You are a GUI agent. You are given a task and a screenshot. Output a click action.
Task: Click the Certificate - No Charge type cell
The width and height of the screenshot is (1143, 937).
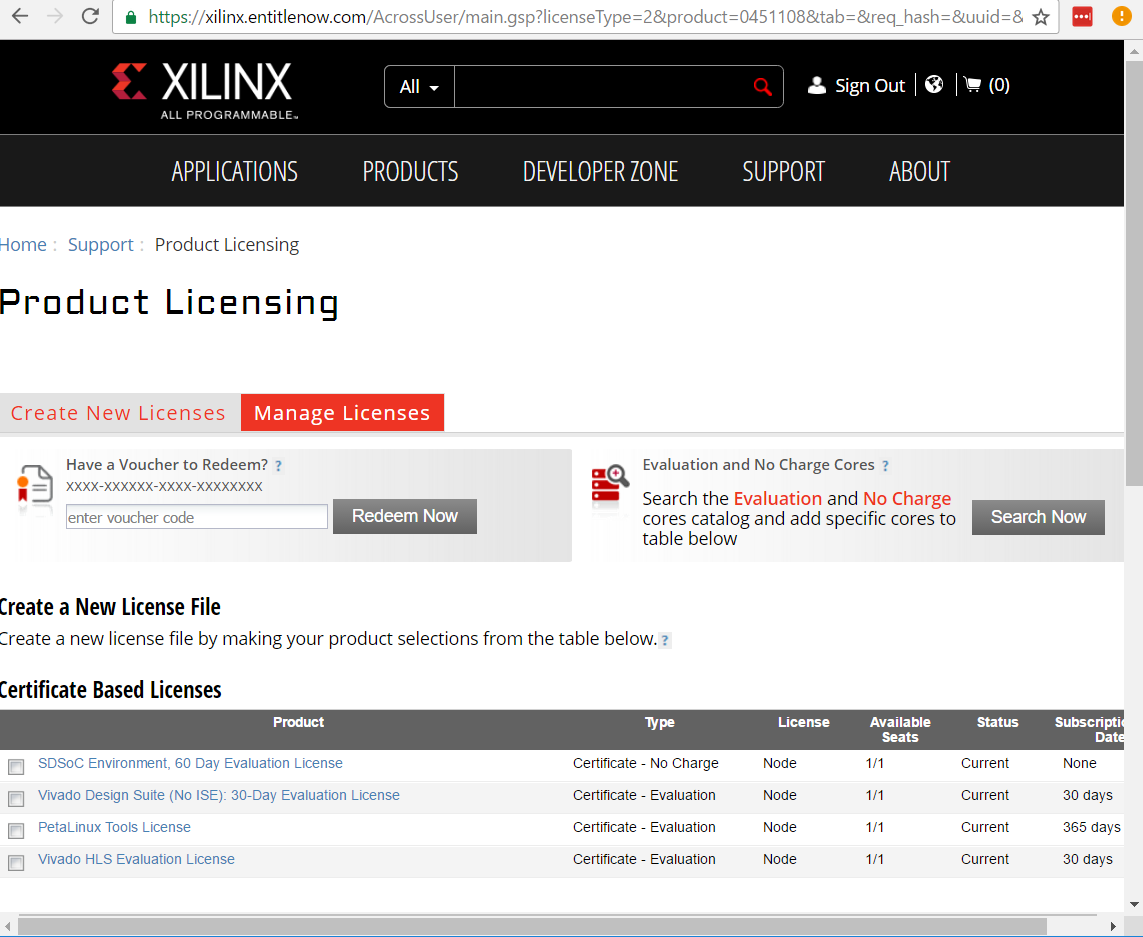[646, 763]
